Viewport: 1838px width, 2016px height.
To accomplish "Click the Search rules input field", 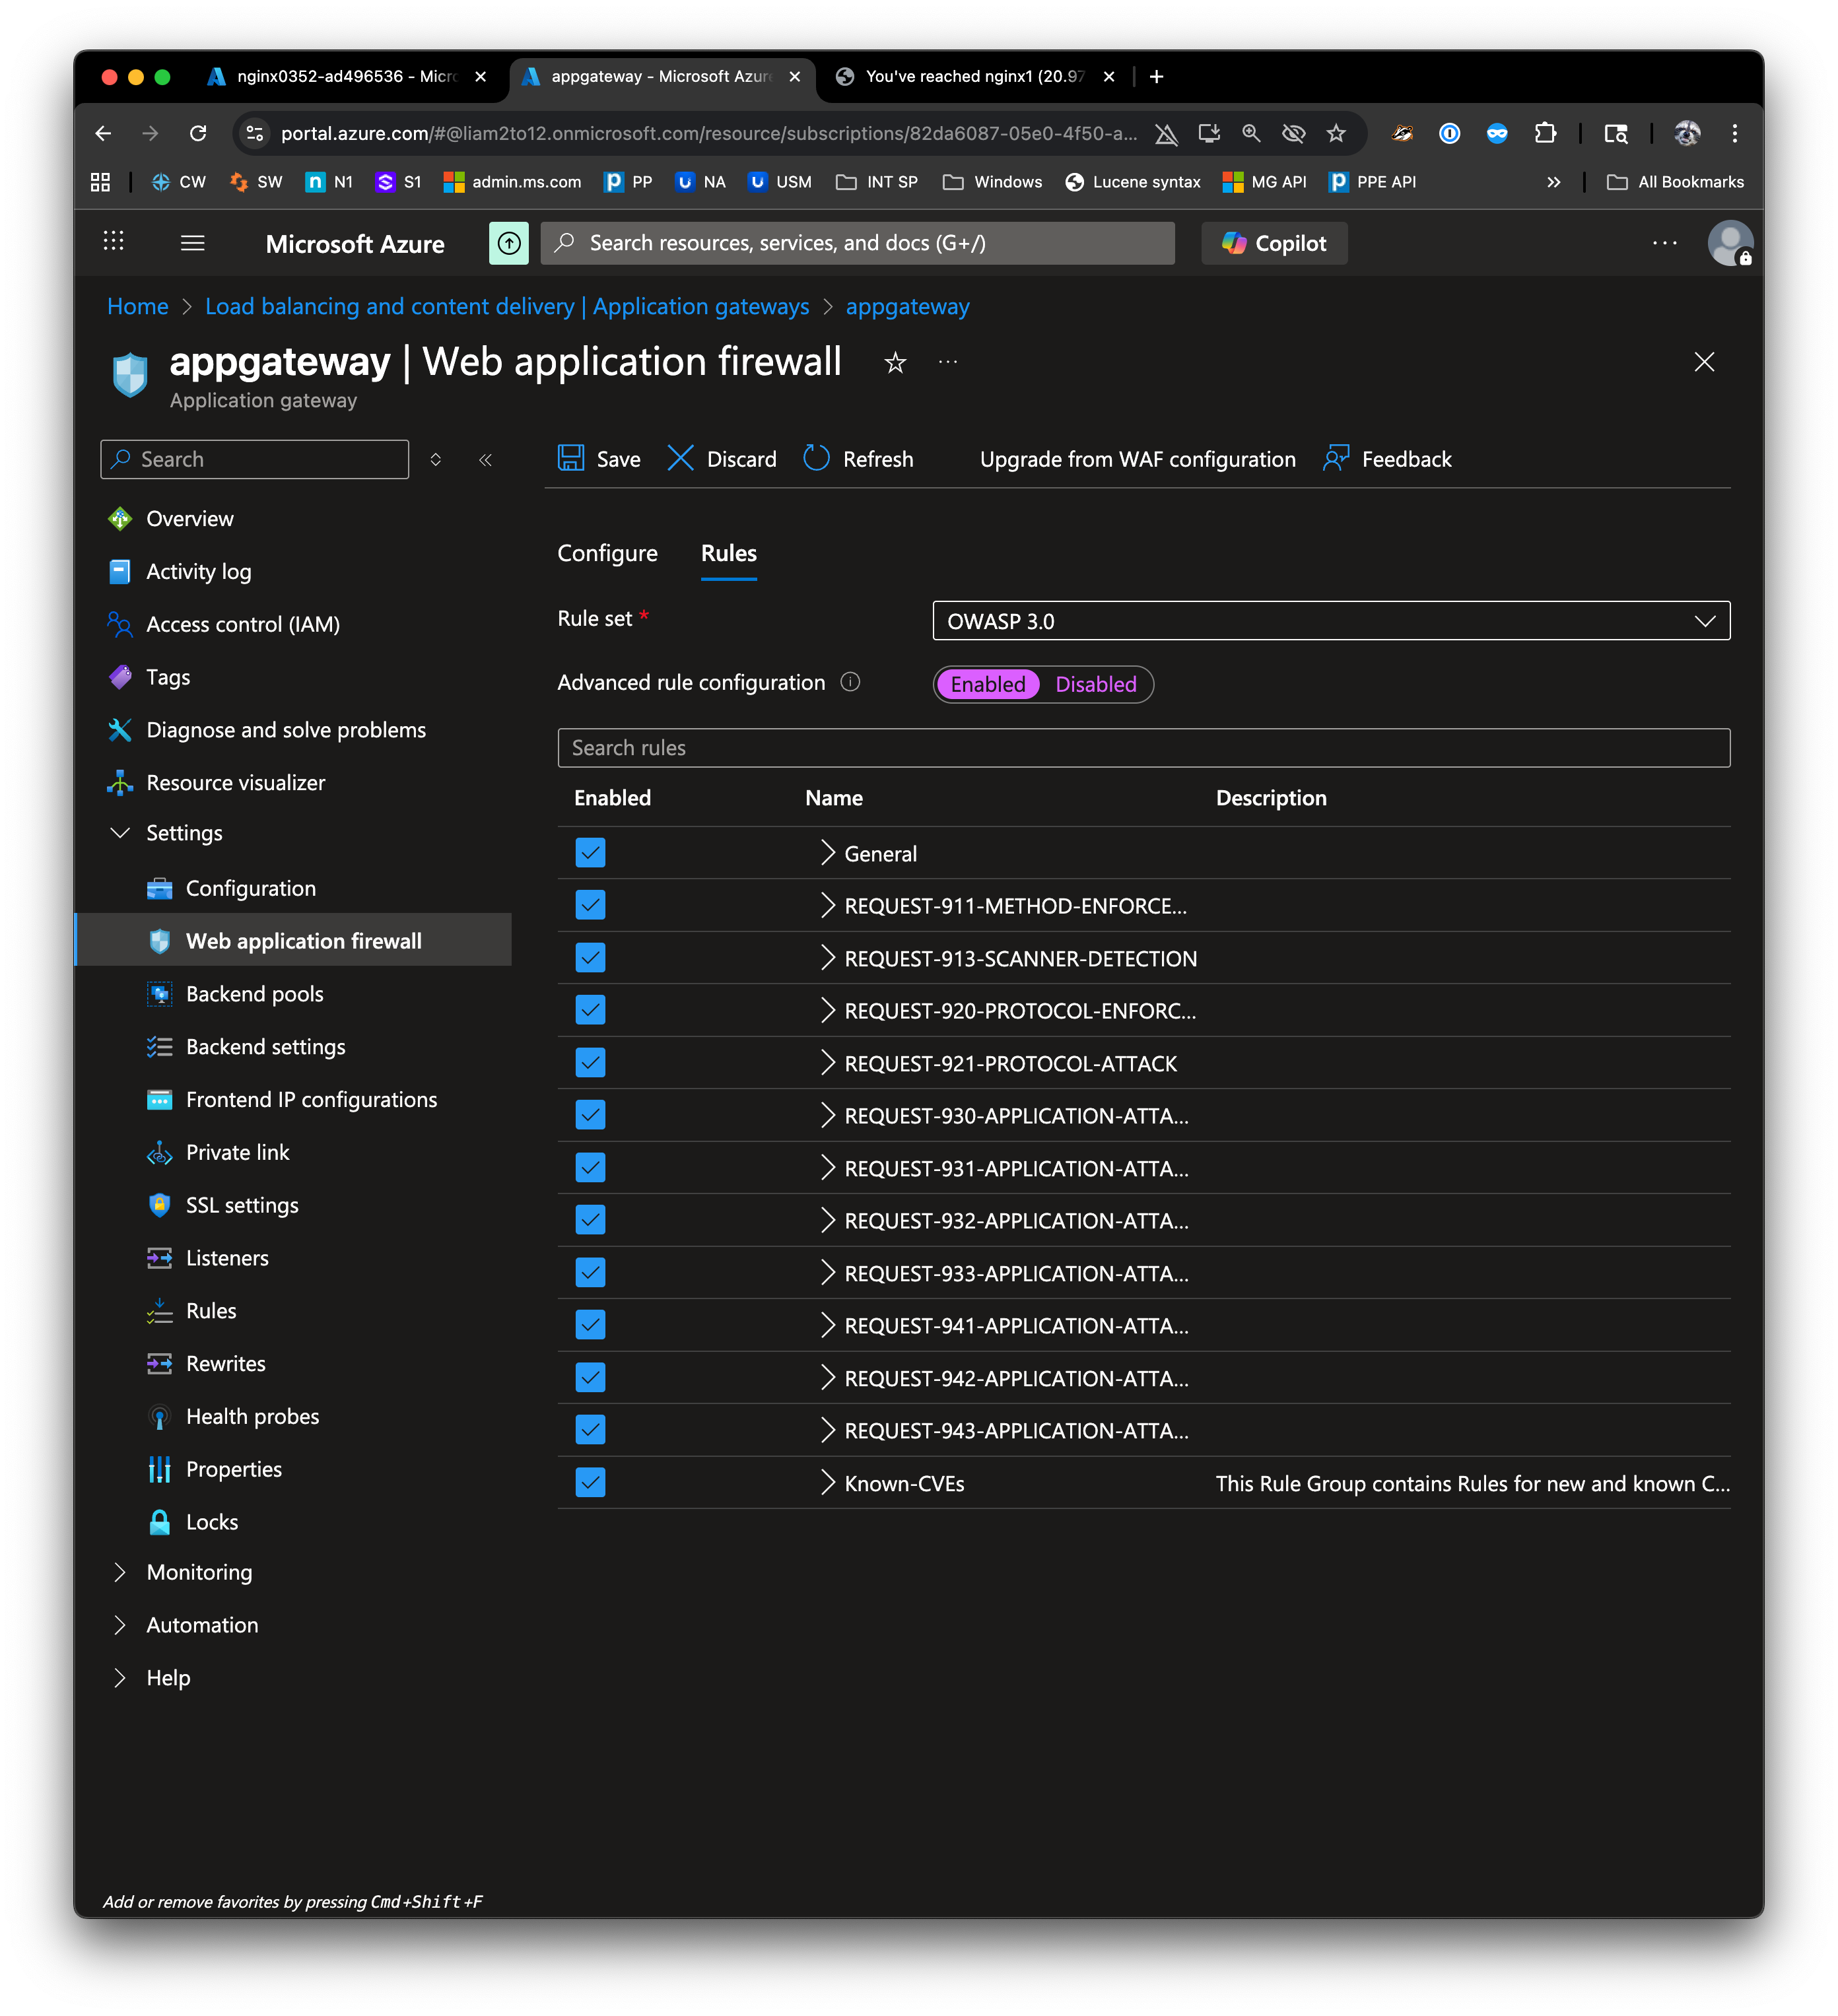I will pyautogui.click(x=1143, y=748).
